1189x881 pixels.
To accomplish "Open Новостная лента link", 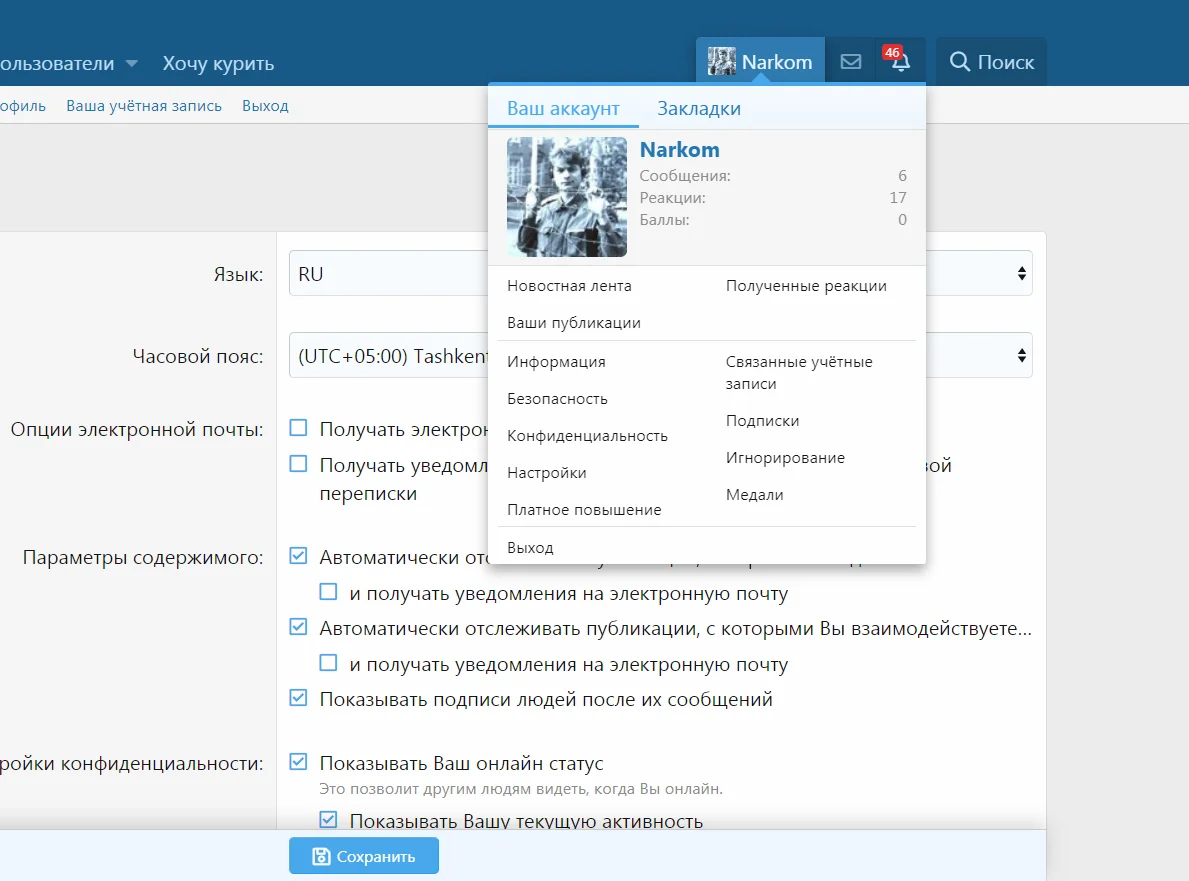I will 569,286.
